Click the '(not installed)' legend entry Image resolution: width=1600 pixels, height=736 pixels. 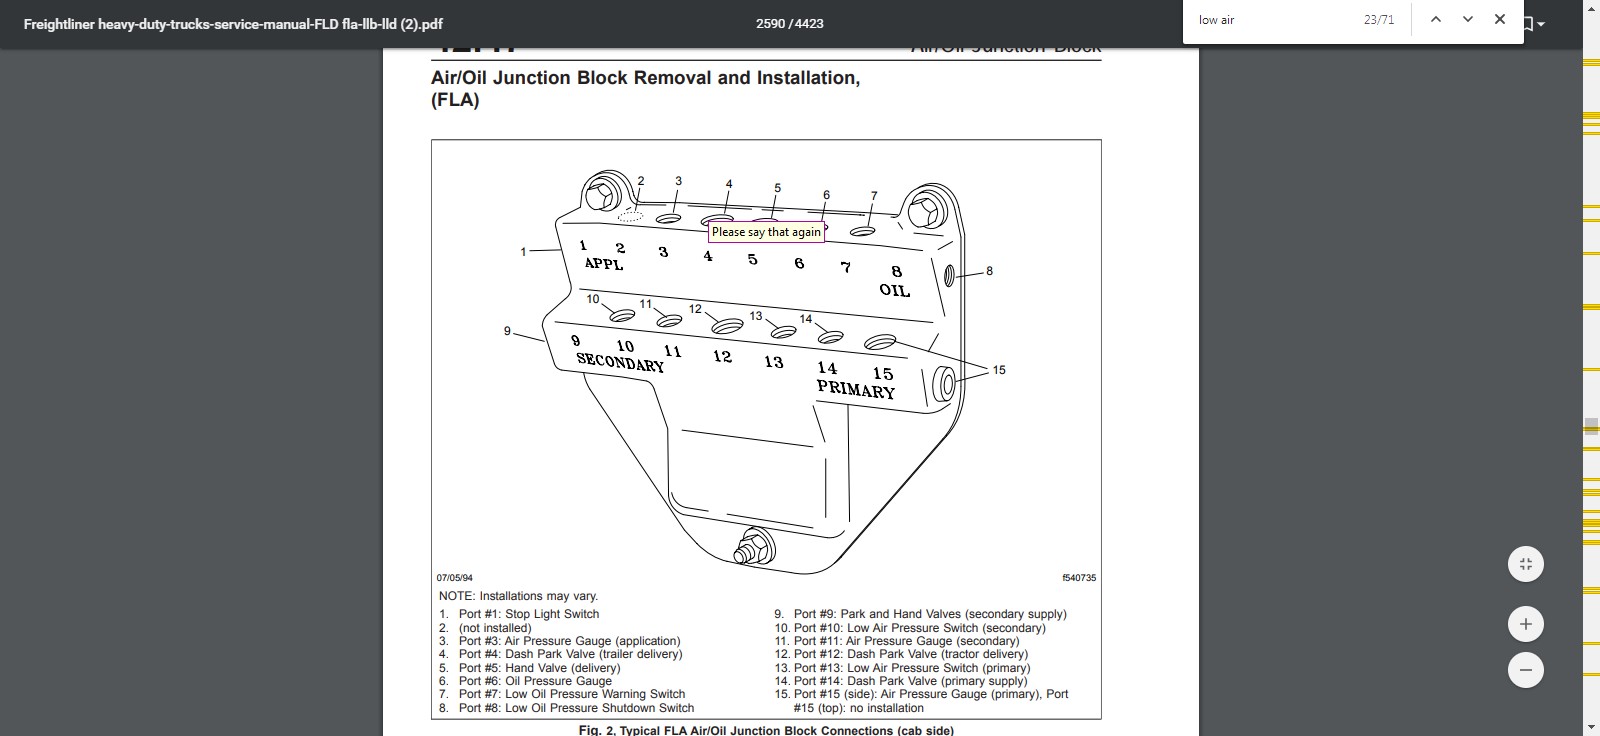click(x=495, y=628)
